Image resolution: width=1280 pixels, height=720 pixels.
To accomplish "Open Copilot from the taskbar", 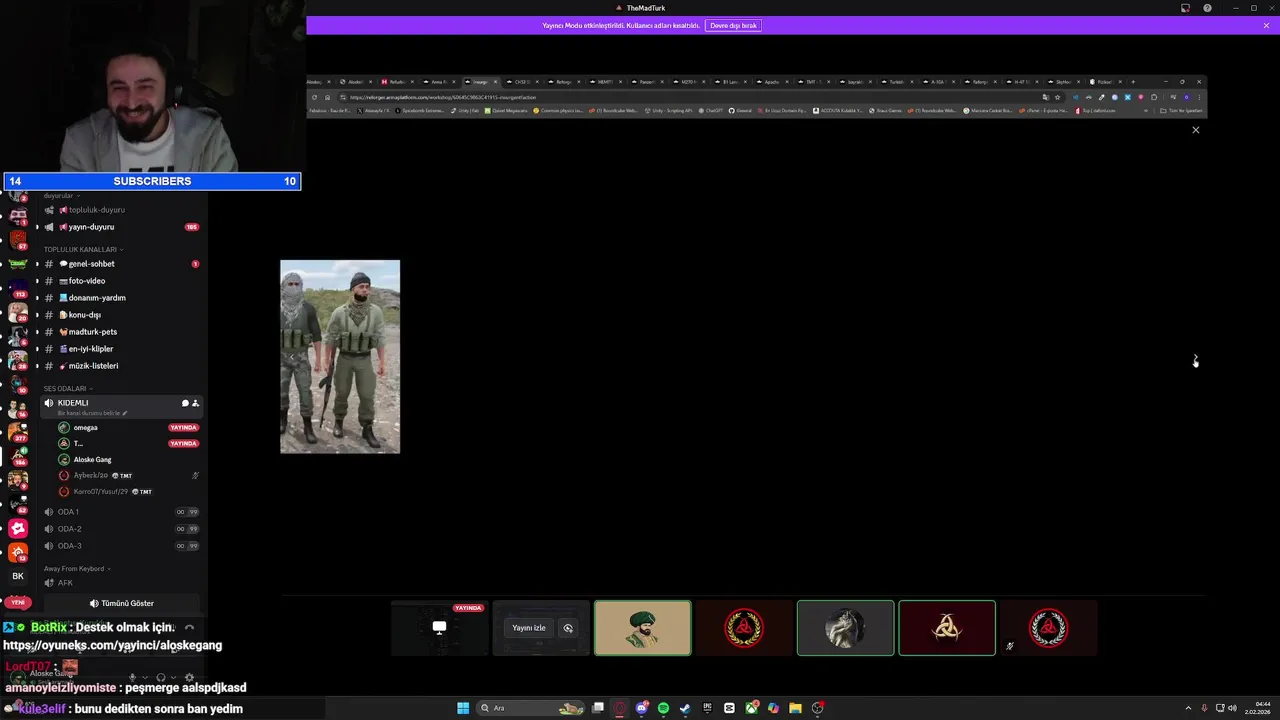I will pos(773,708).
